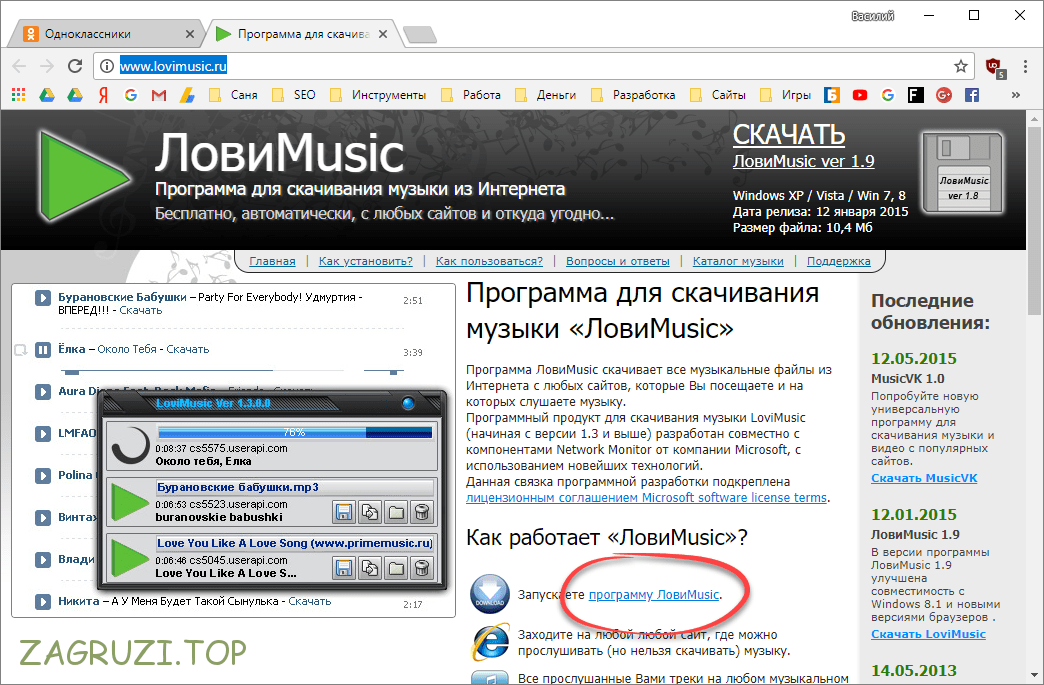The width and height of the screenshot is (1044, 685).
Task: Close the Одноклассники tab
Action: pos(190,34)
